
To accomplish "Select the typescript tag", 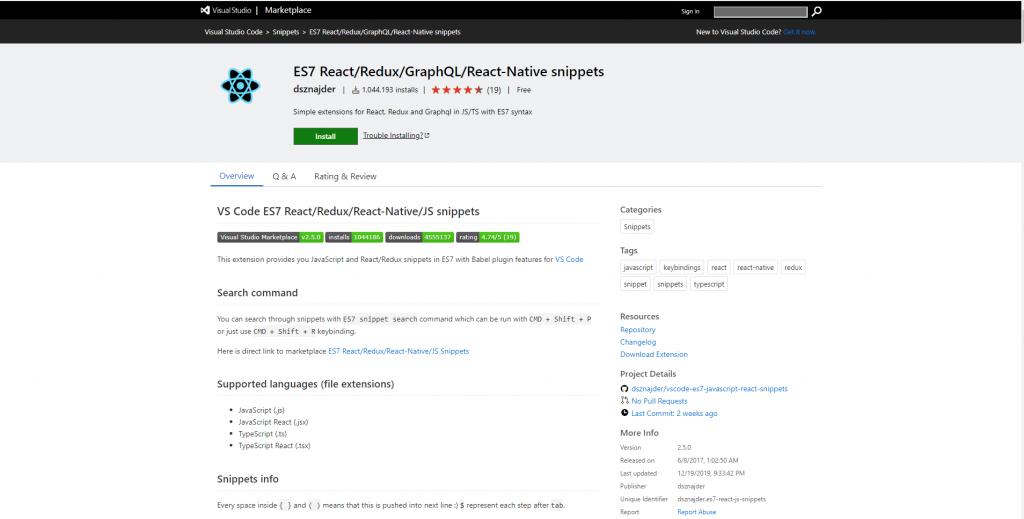I will (709, 284).
